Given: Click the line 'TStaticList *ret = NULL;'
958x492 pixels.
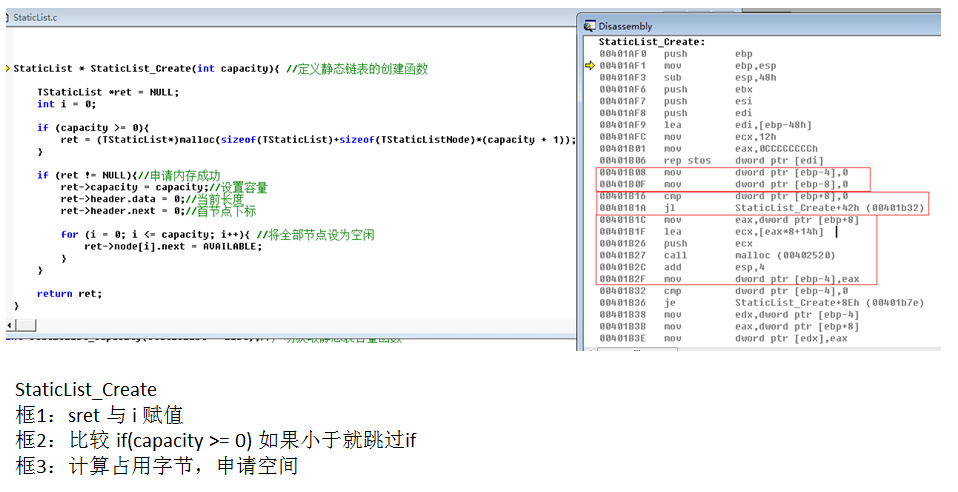Looking at the screenshot, I should (108, 92).
